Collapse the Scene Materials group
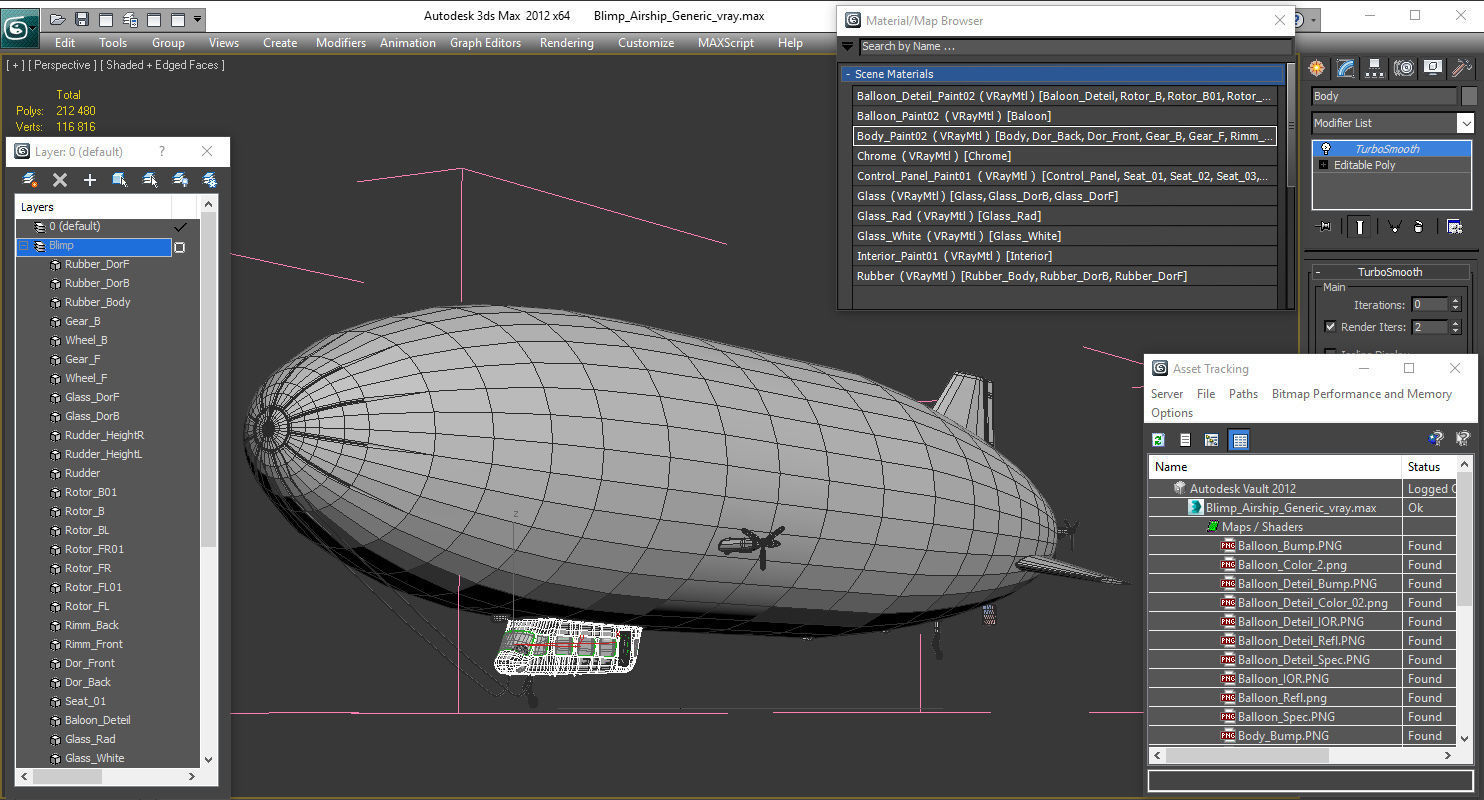This screenshot has width=1484, height=800. coord(848,74)
